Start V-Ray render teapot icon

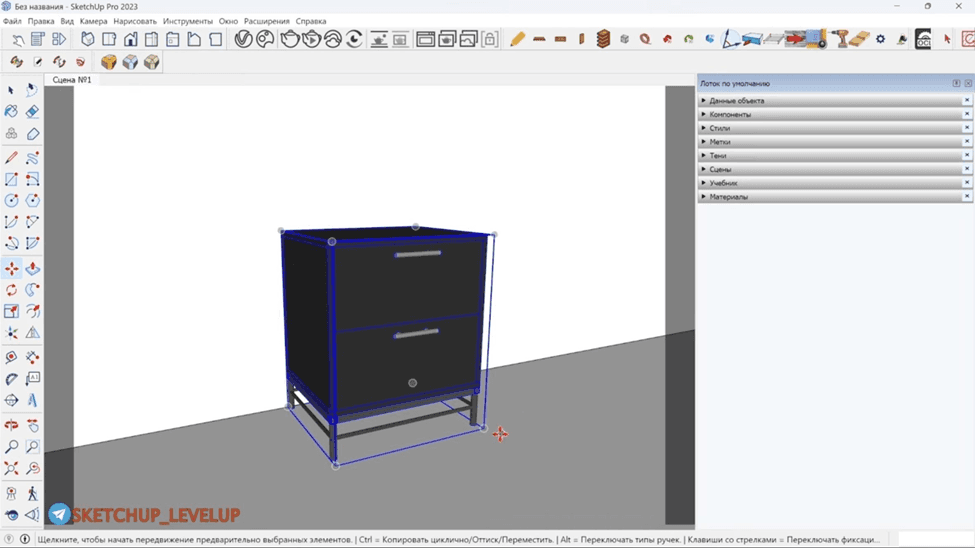(x=290, y=39)
